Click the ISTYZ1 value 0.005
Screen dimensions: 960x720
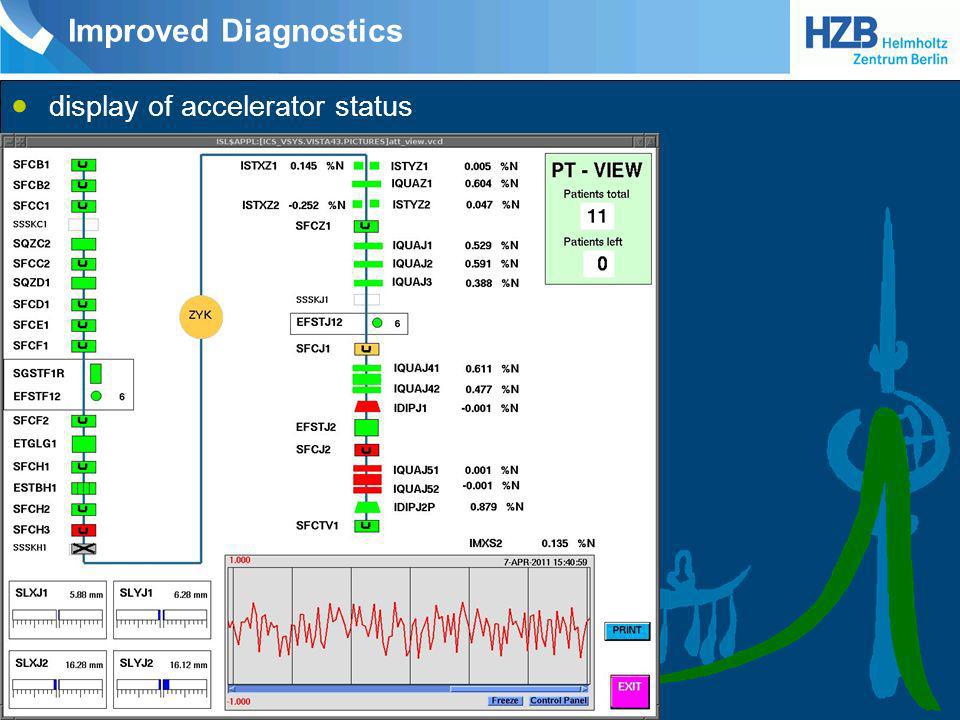pyautogui.click(x=478, y=167)
